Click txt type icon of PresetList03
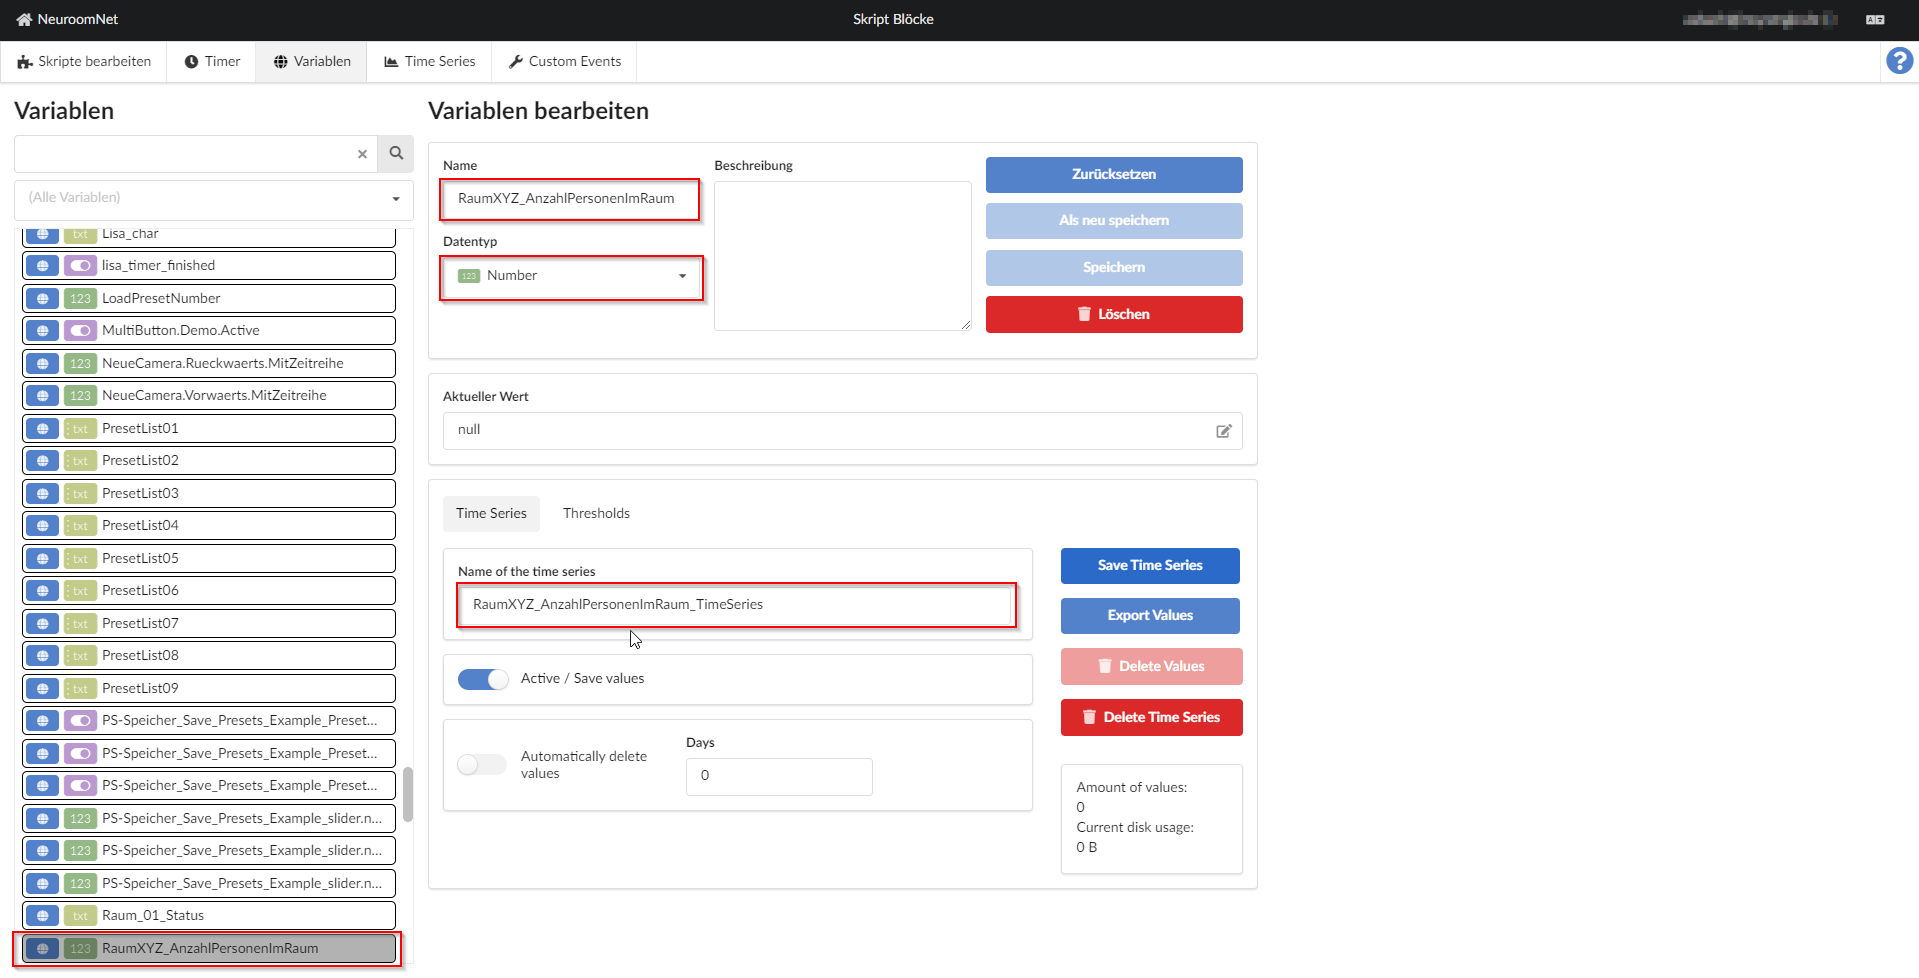Screen dimensions: 1919x978 80,494
